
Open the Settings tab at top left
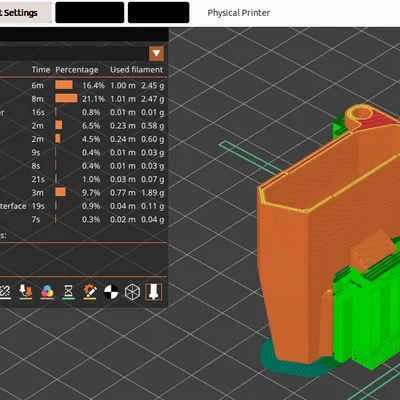click(x=25, y=13)
